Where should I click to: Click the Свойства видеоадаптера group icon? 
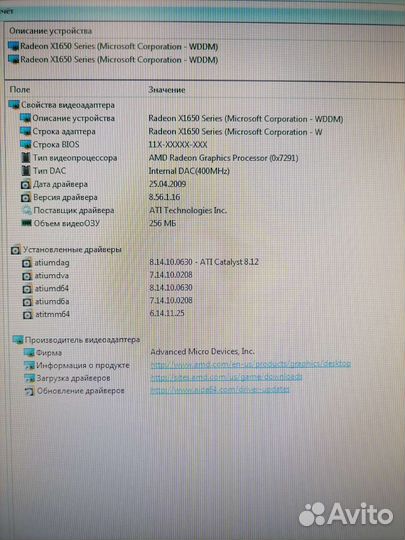14,105
